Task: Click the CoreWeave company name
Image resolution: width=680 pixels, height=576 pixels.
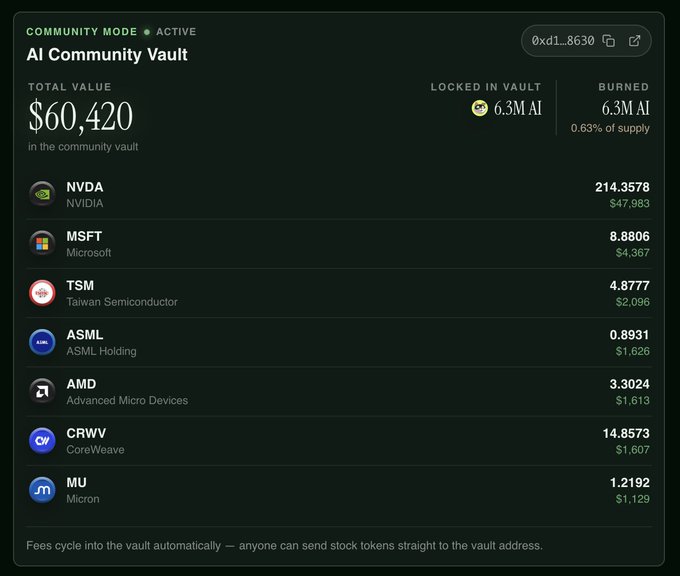Action: (x=95, y=449)
